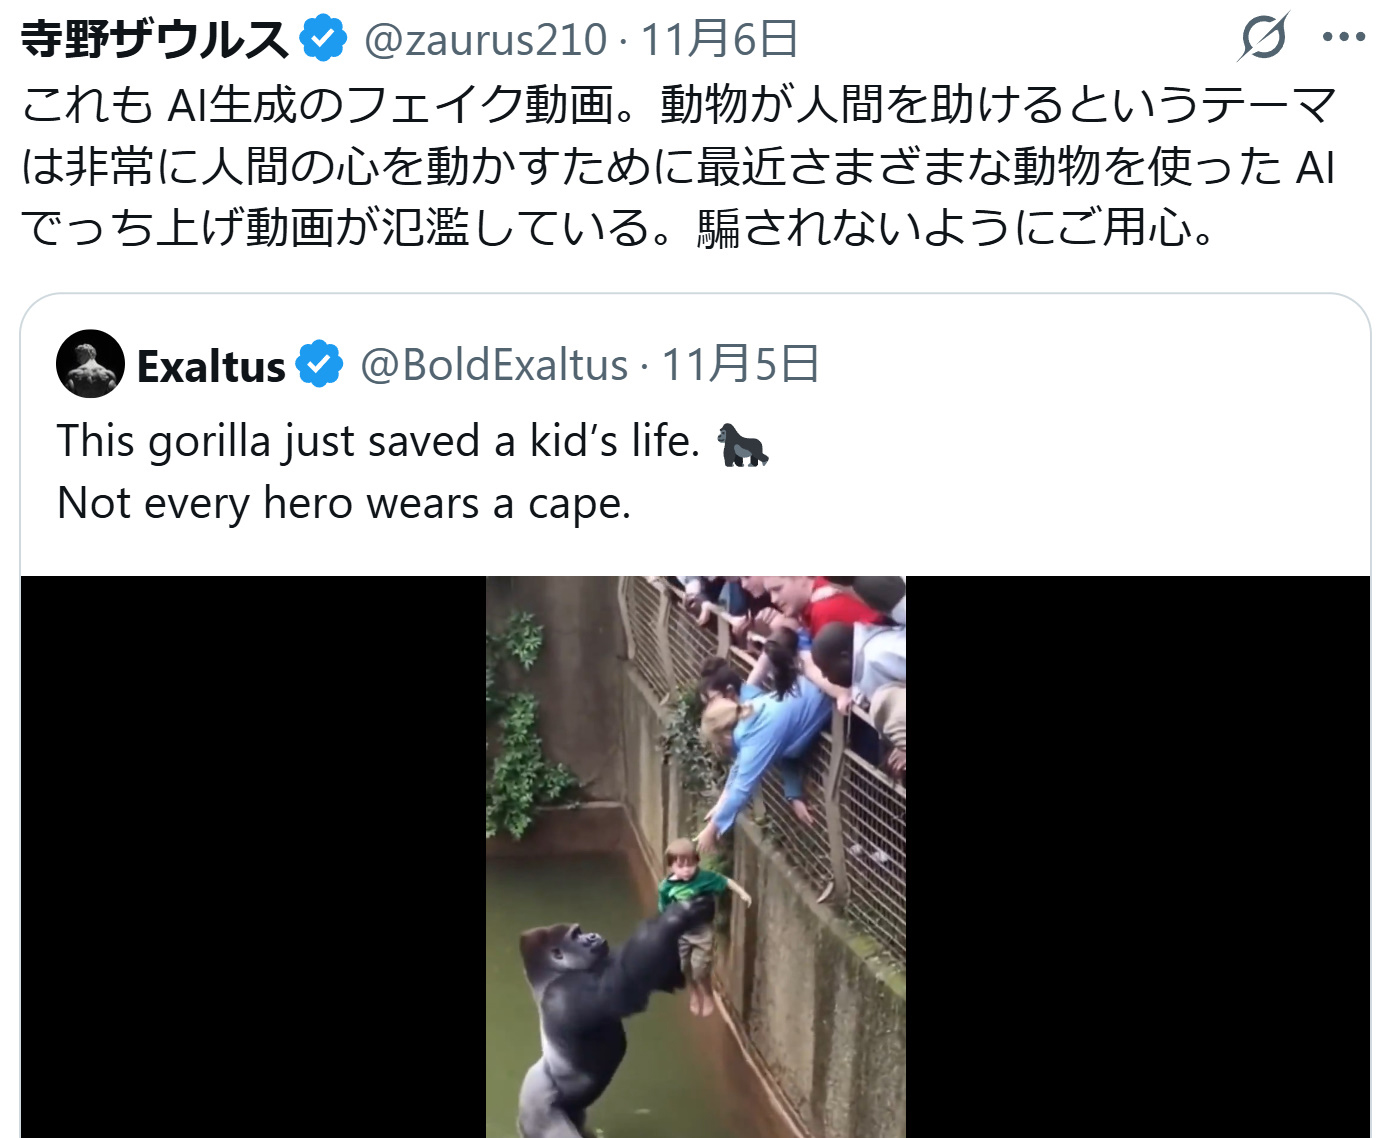Click the woman in blue reaching down
Screen dimensions: 1395x1138
(x=765, y=750)
